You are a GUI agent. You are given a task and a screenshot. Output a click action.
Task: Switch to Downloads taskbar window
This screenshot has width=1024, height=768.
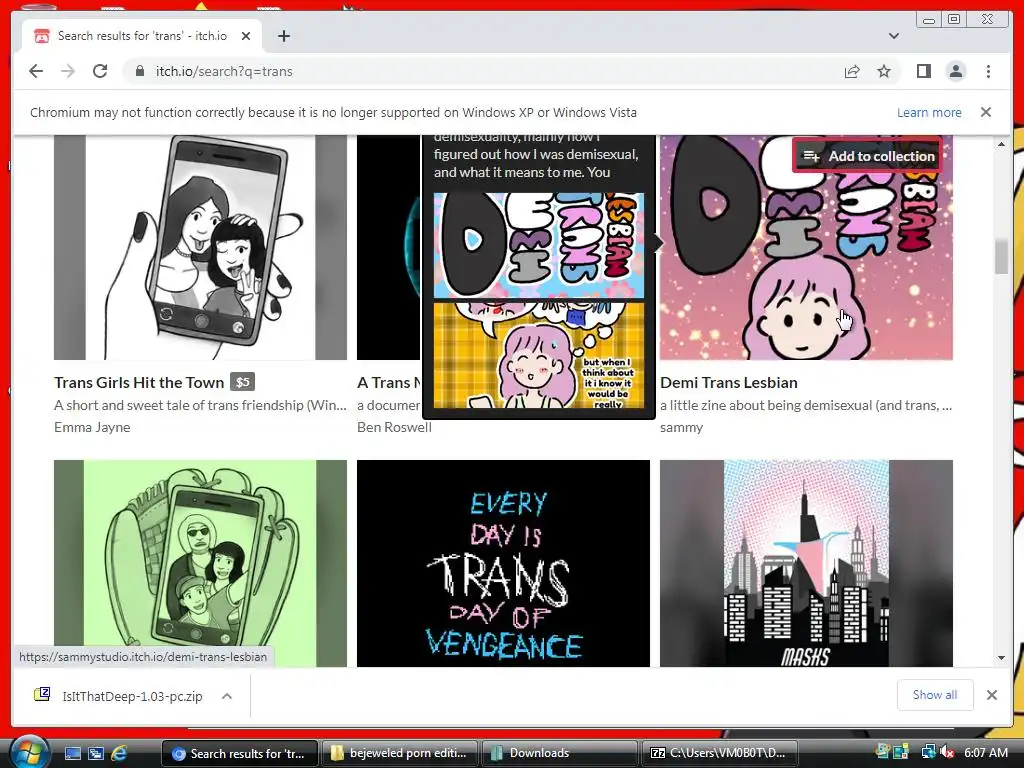559,753
